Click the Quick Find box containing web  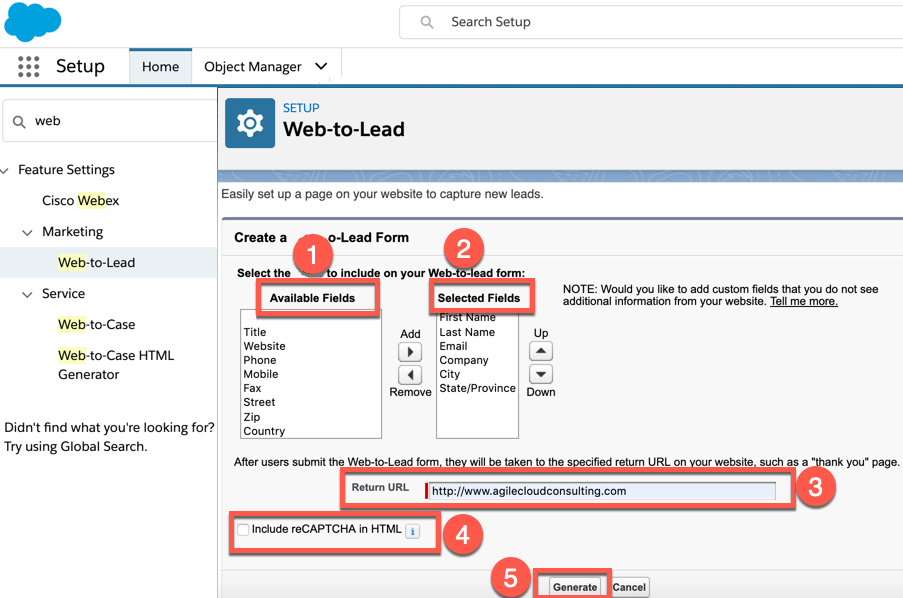point(109,121)
